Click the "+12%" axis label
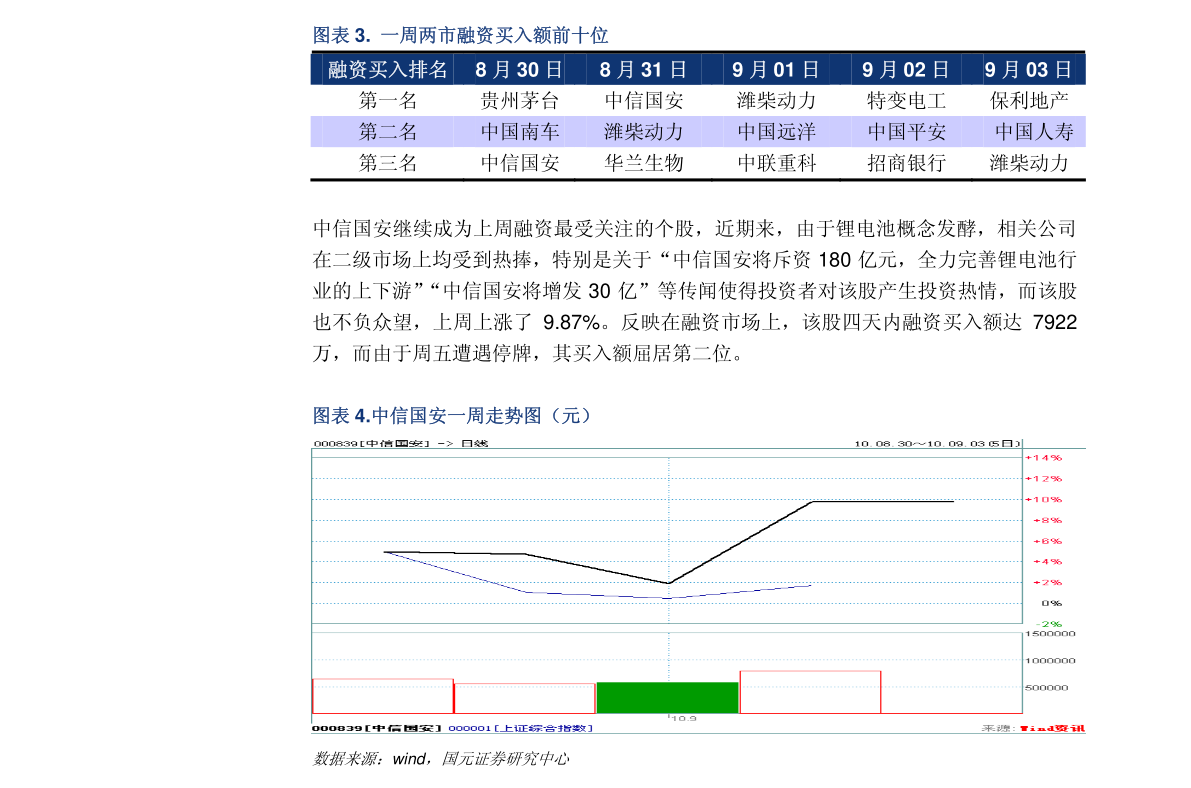This screenshot has width=1191, height=788. pyautogui.click(x=1044, y=479)
